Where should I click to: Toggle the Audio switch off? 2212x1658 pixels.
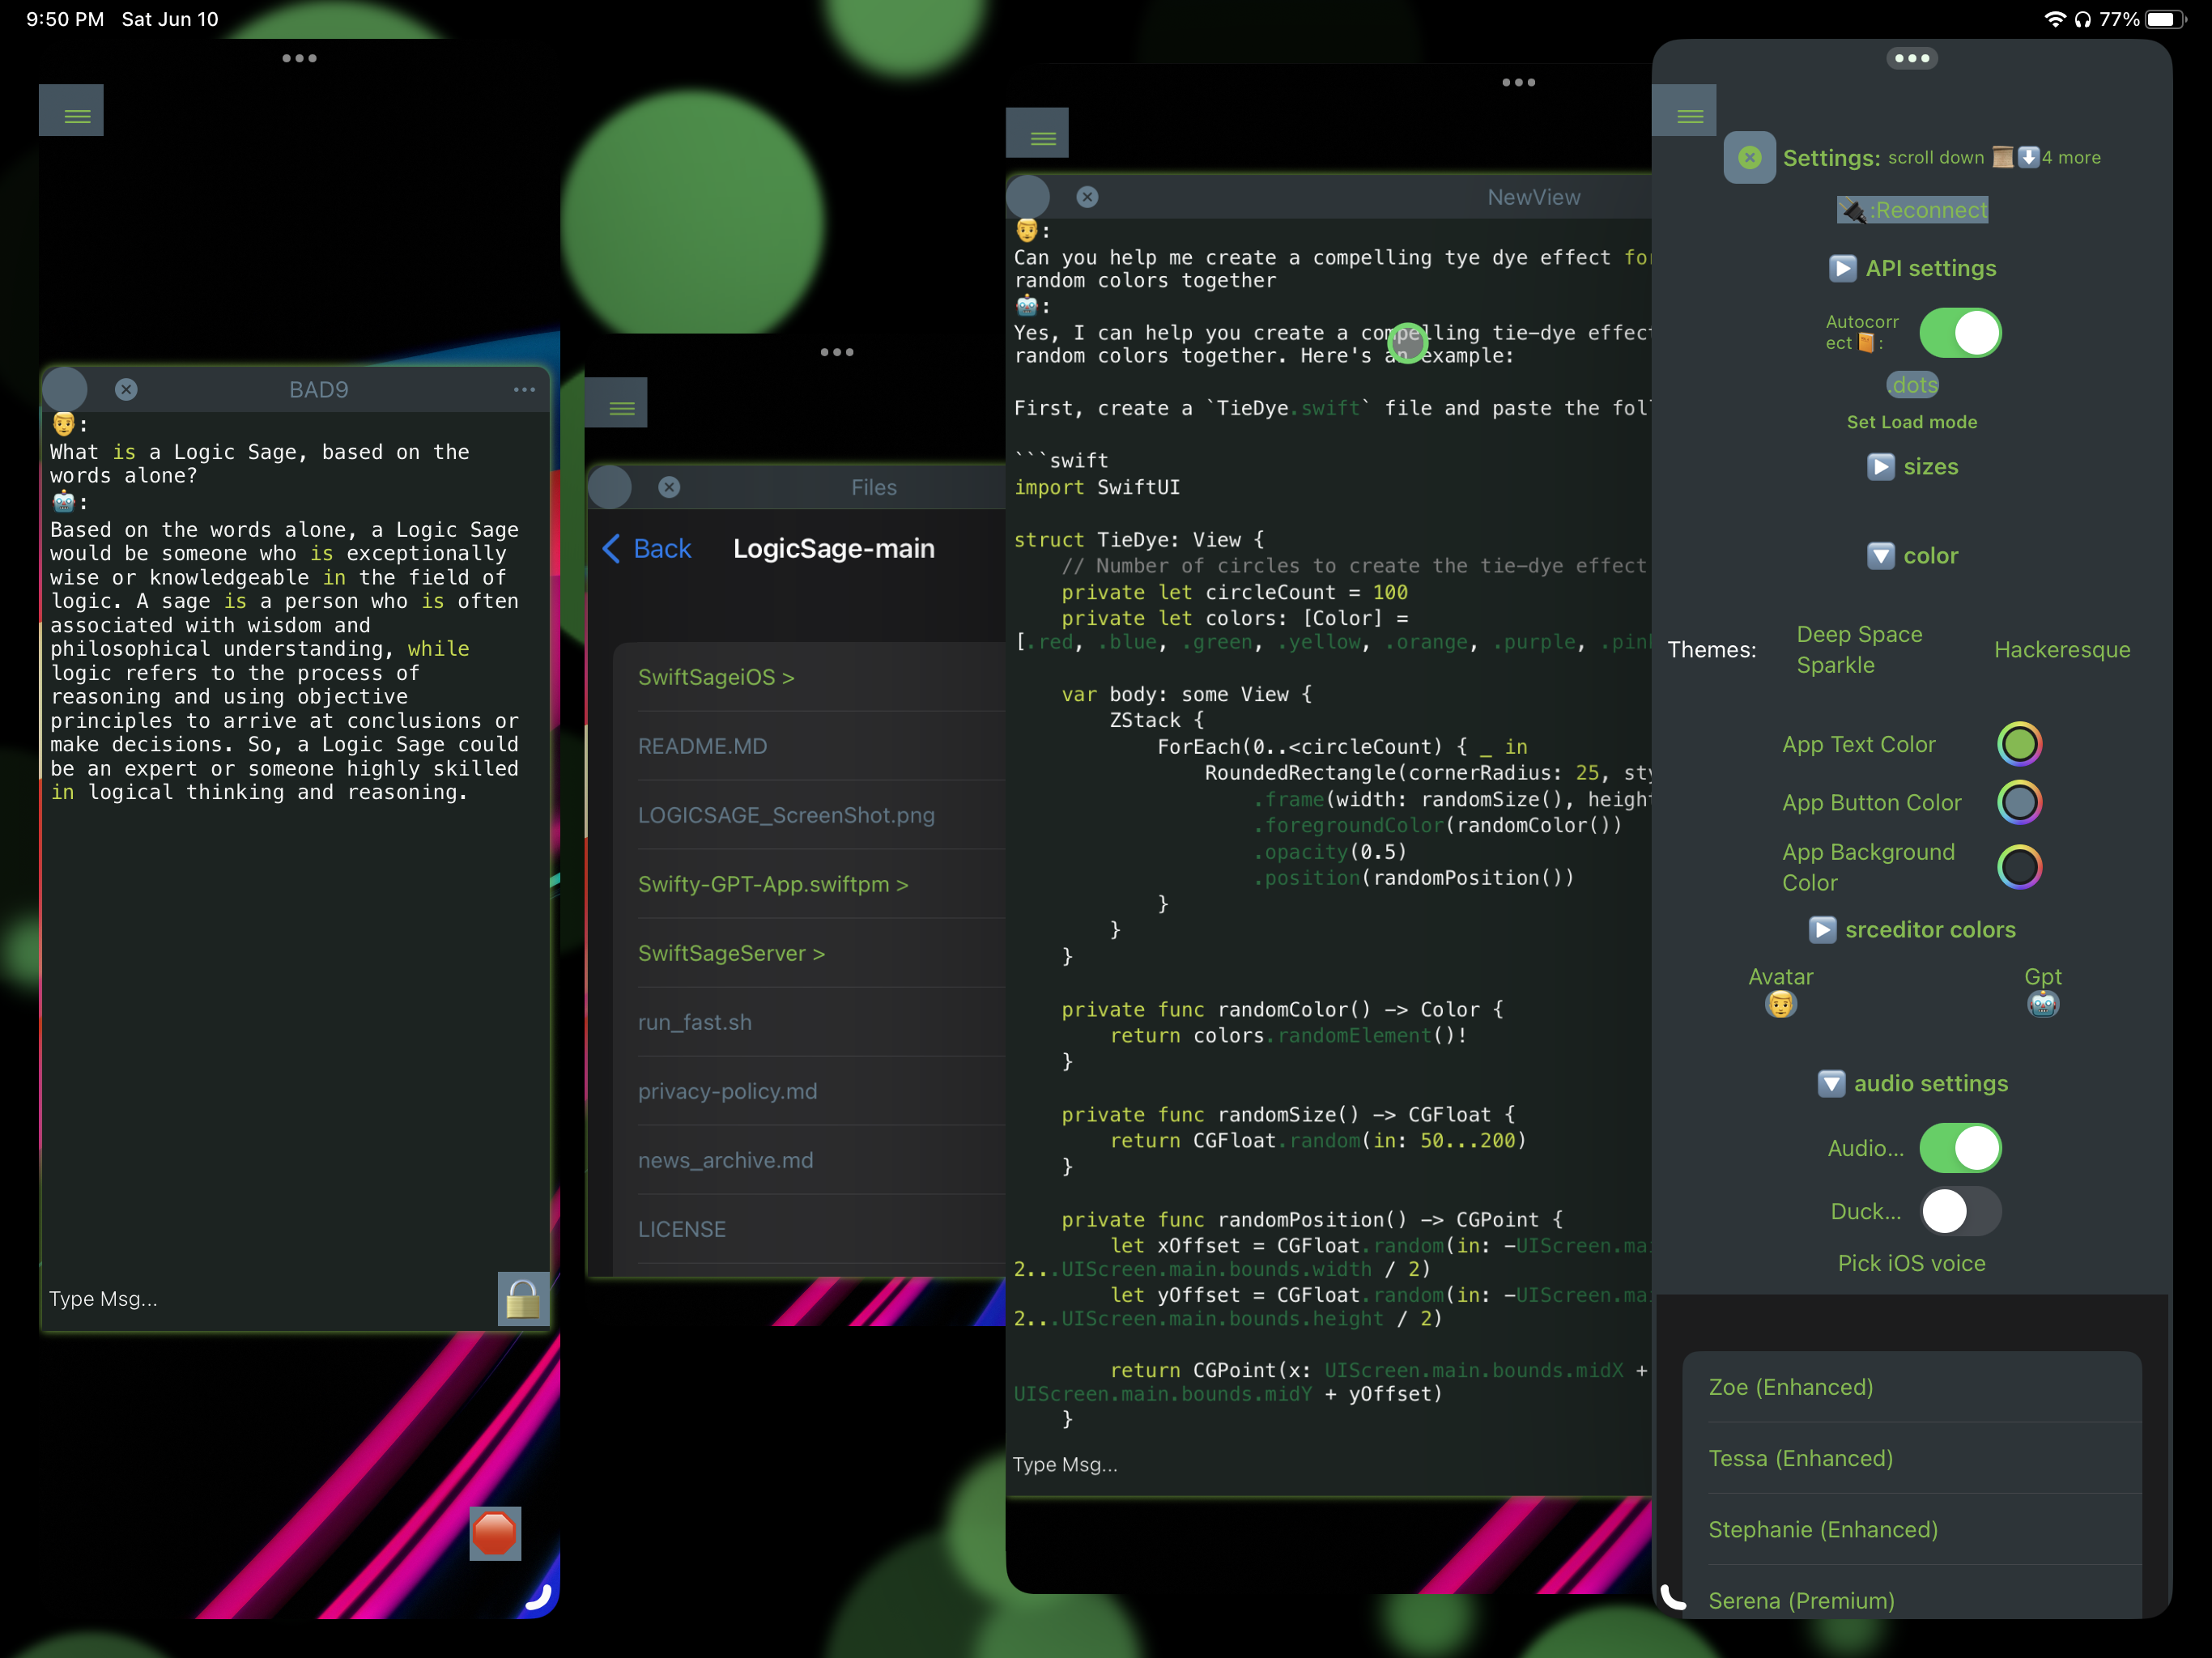coord(1960,1148)
